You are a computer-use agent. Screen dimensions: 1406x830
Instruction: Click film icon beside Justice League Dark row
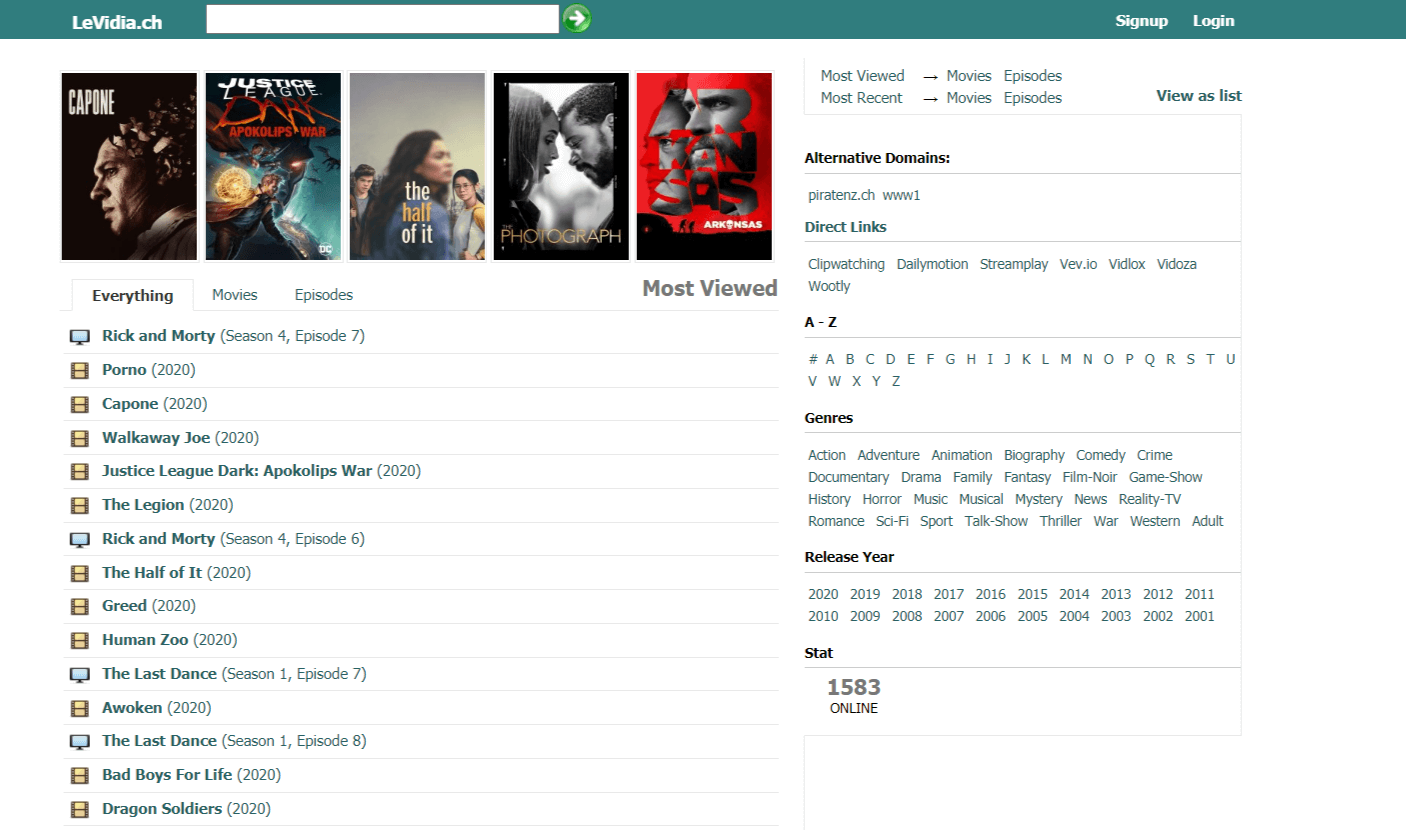pos(80,472)
